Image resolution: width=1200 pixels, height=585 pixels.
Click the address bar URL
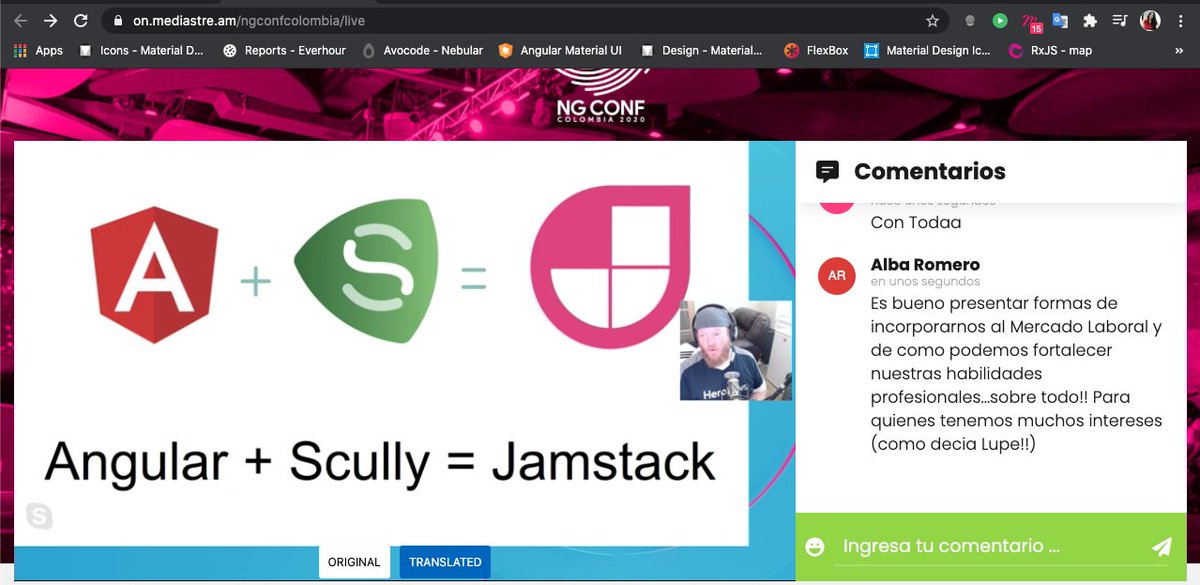[249, 20]
